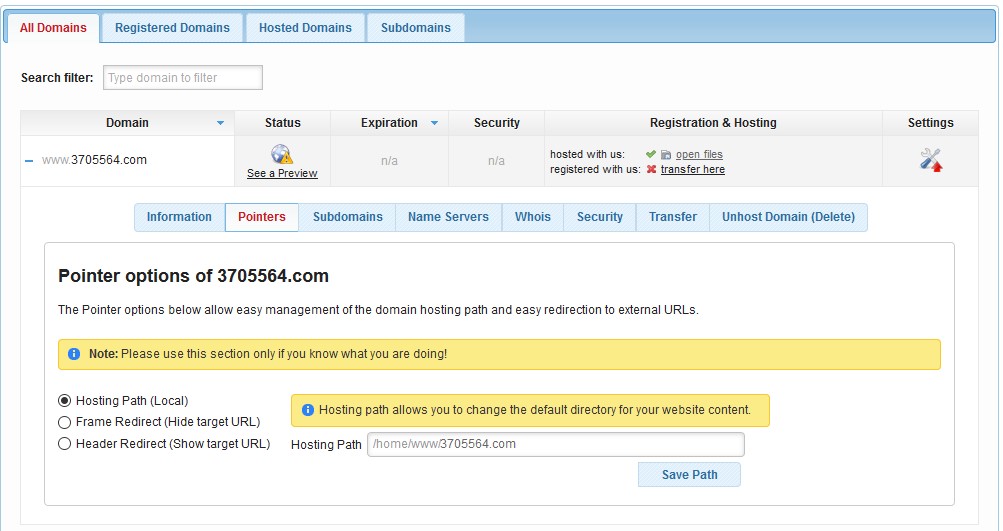Open the Security sub-tab
This screenshot has height=531, width=1003.
(599, 217)
